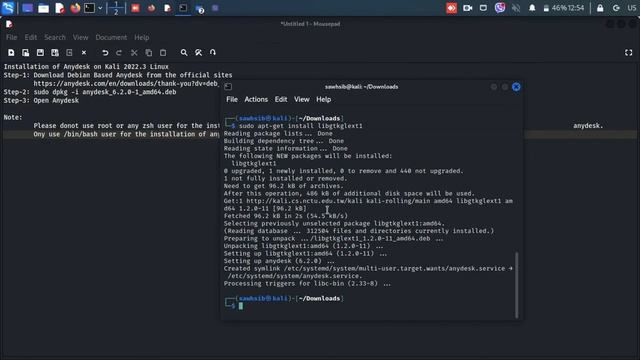Redo the edit in Mousepad toolbar

[x=119, y=53]
